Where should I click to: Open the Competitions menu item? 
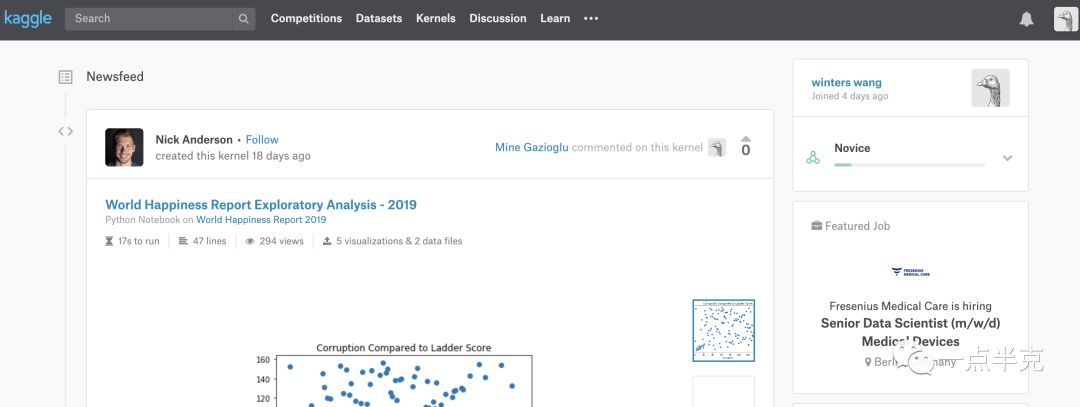click(306, 18)
